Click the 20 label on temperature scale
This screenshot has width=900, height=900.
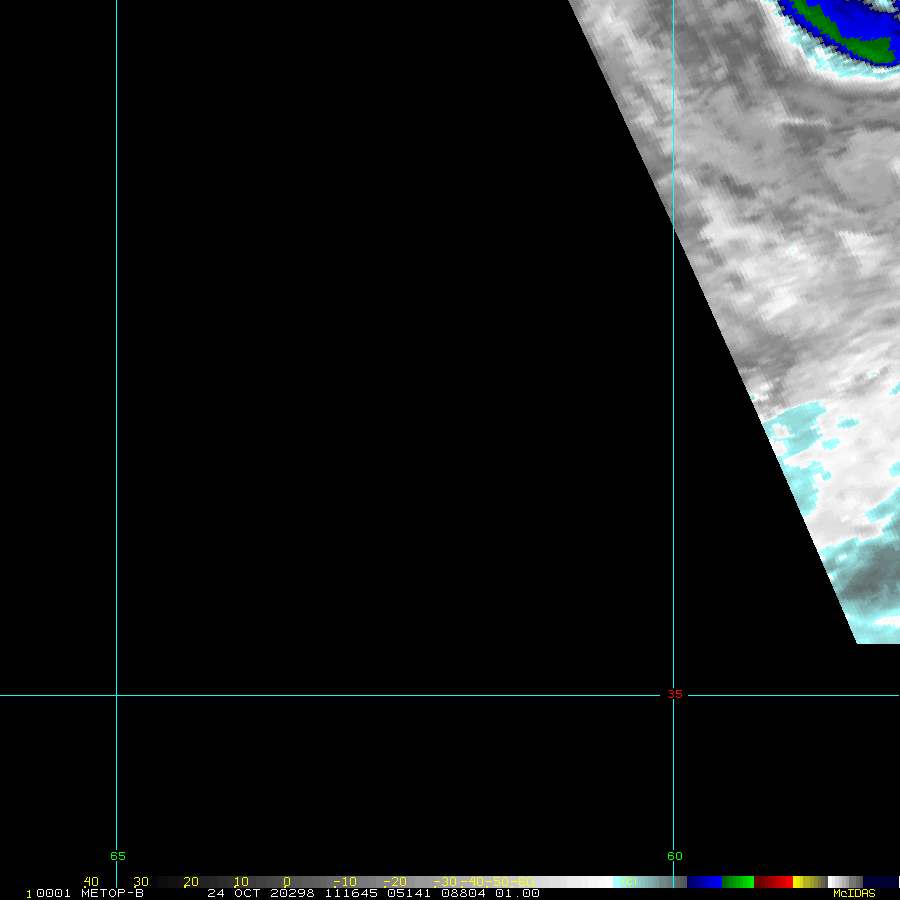tap(191, 882)
